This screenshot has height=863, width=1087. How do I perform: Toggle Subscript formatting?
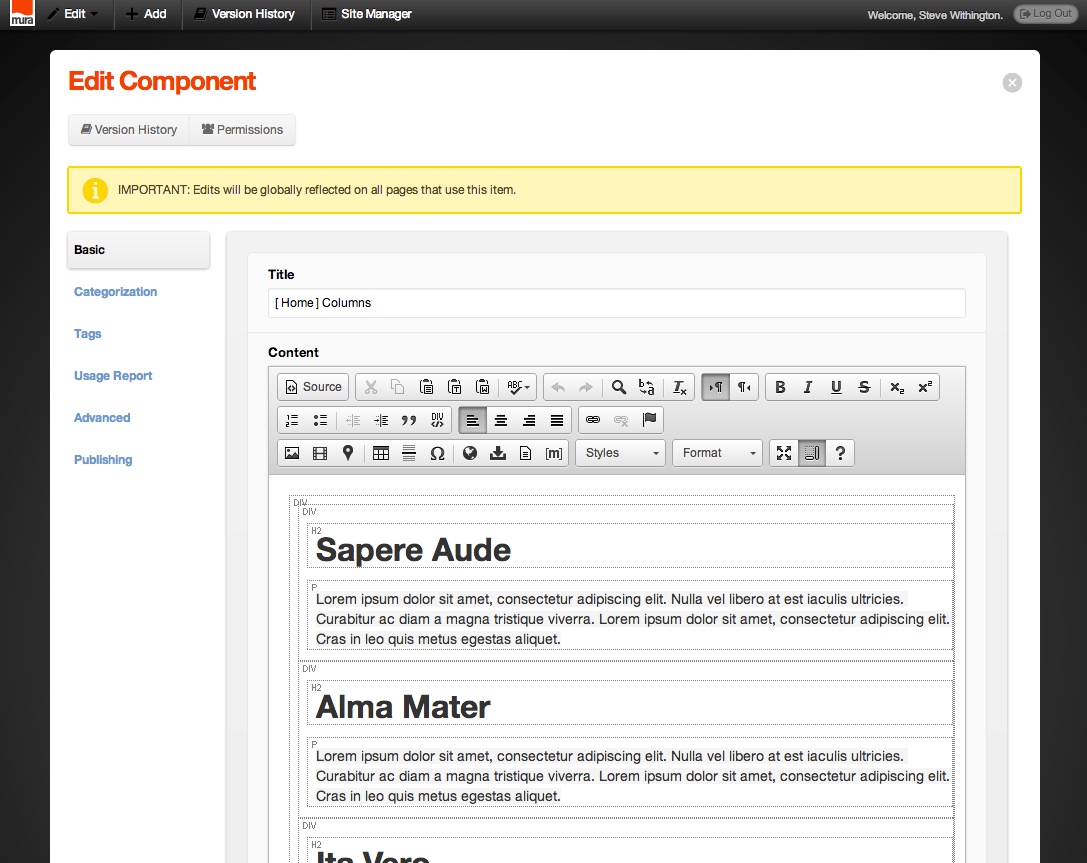click(x=897, y=387)
